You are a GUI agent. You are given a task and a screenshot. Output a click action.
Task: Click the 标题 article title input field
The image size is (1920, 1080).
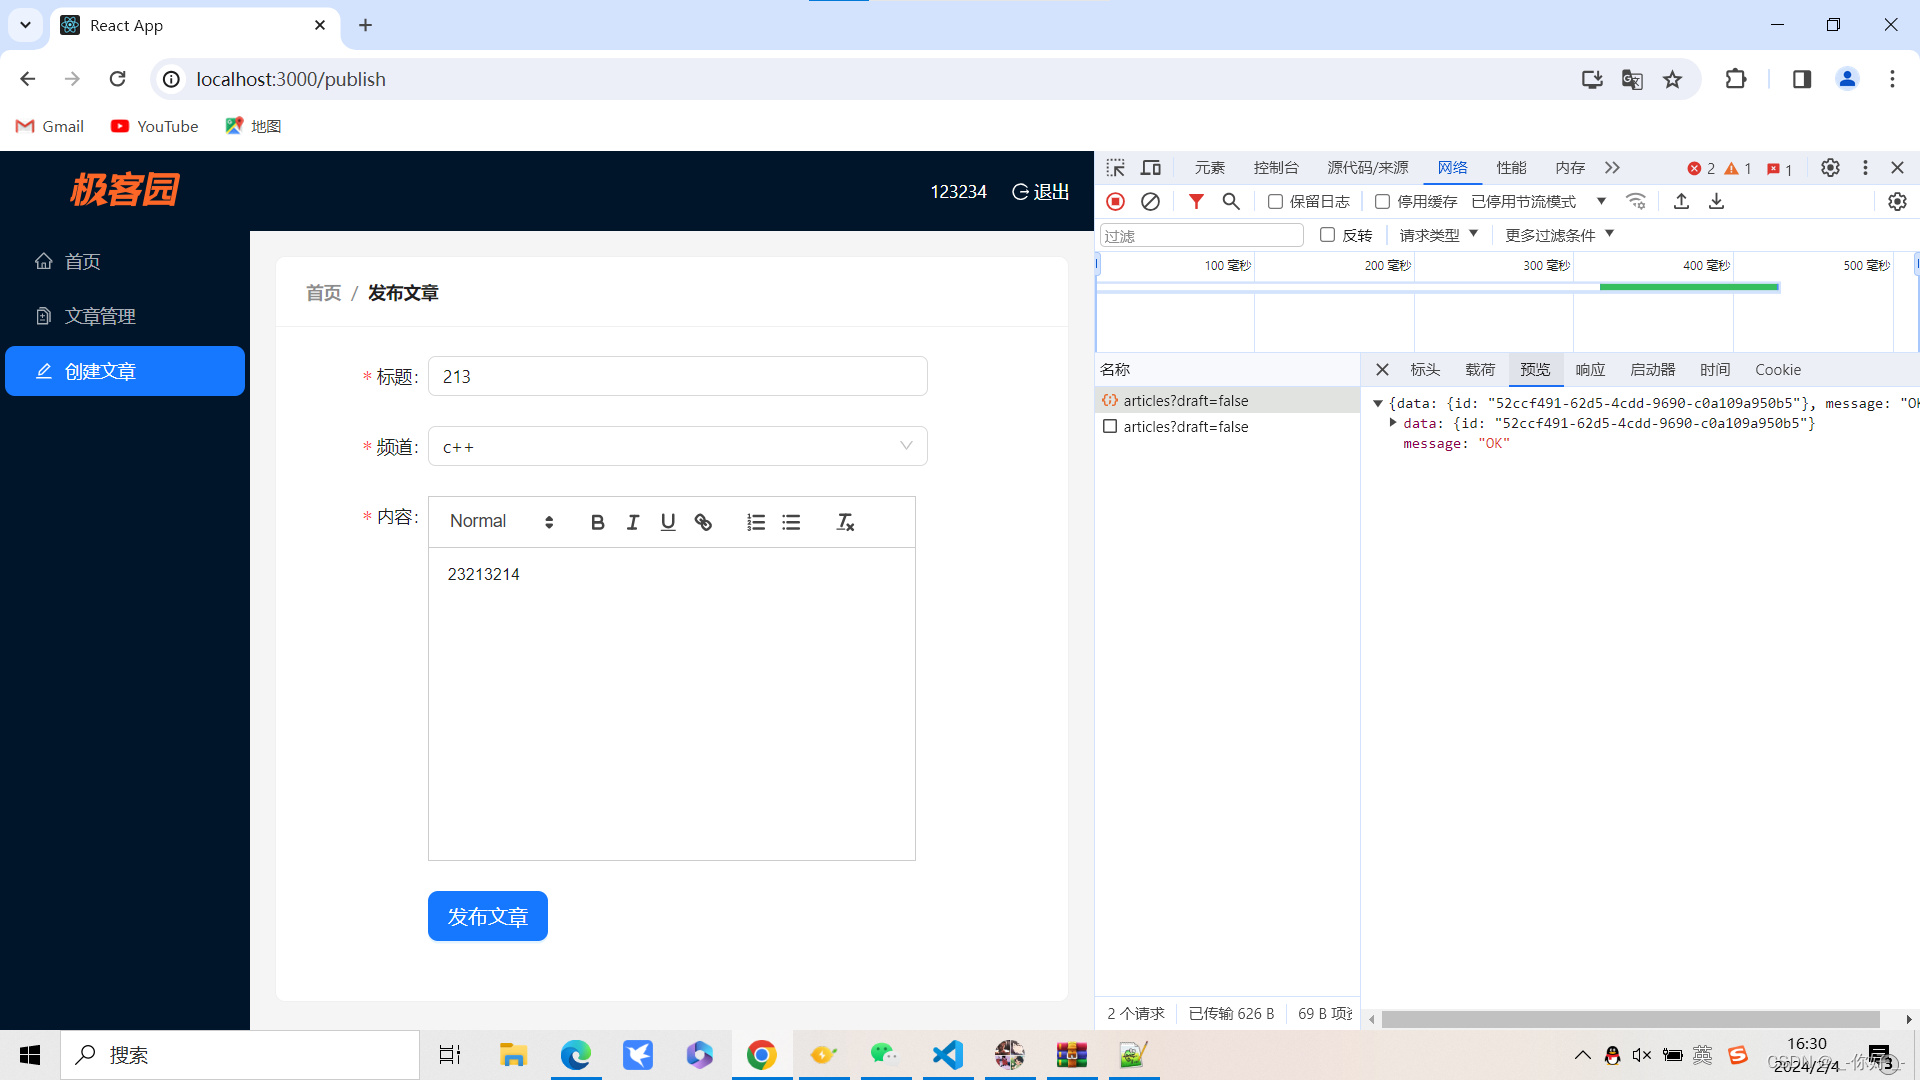pyautogui.click(x=676, y=377)
